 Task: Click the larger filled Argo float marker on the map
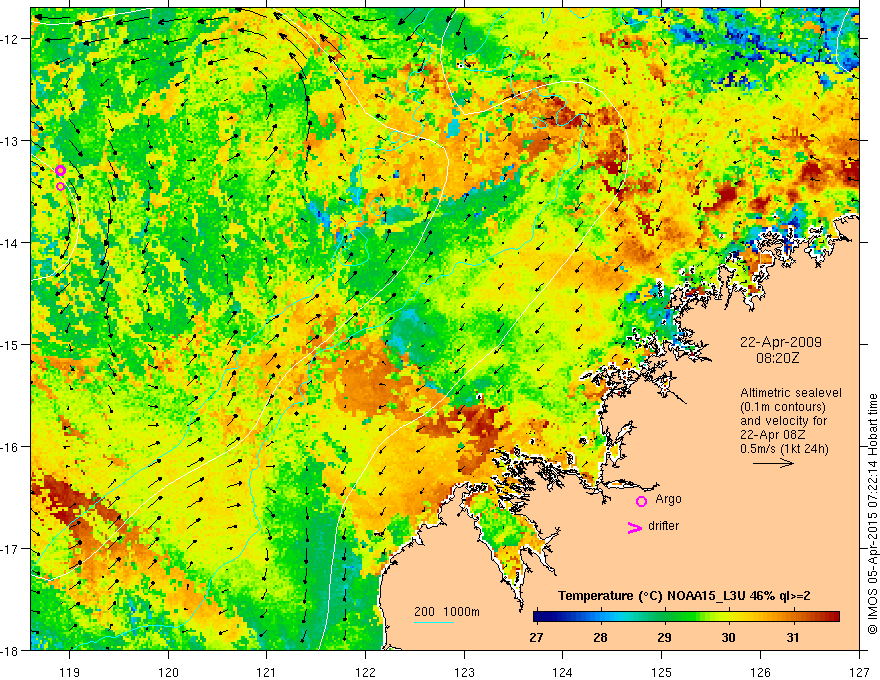pos(61,171)
